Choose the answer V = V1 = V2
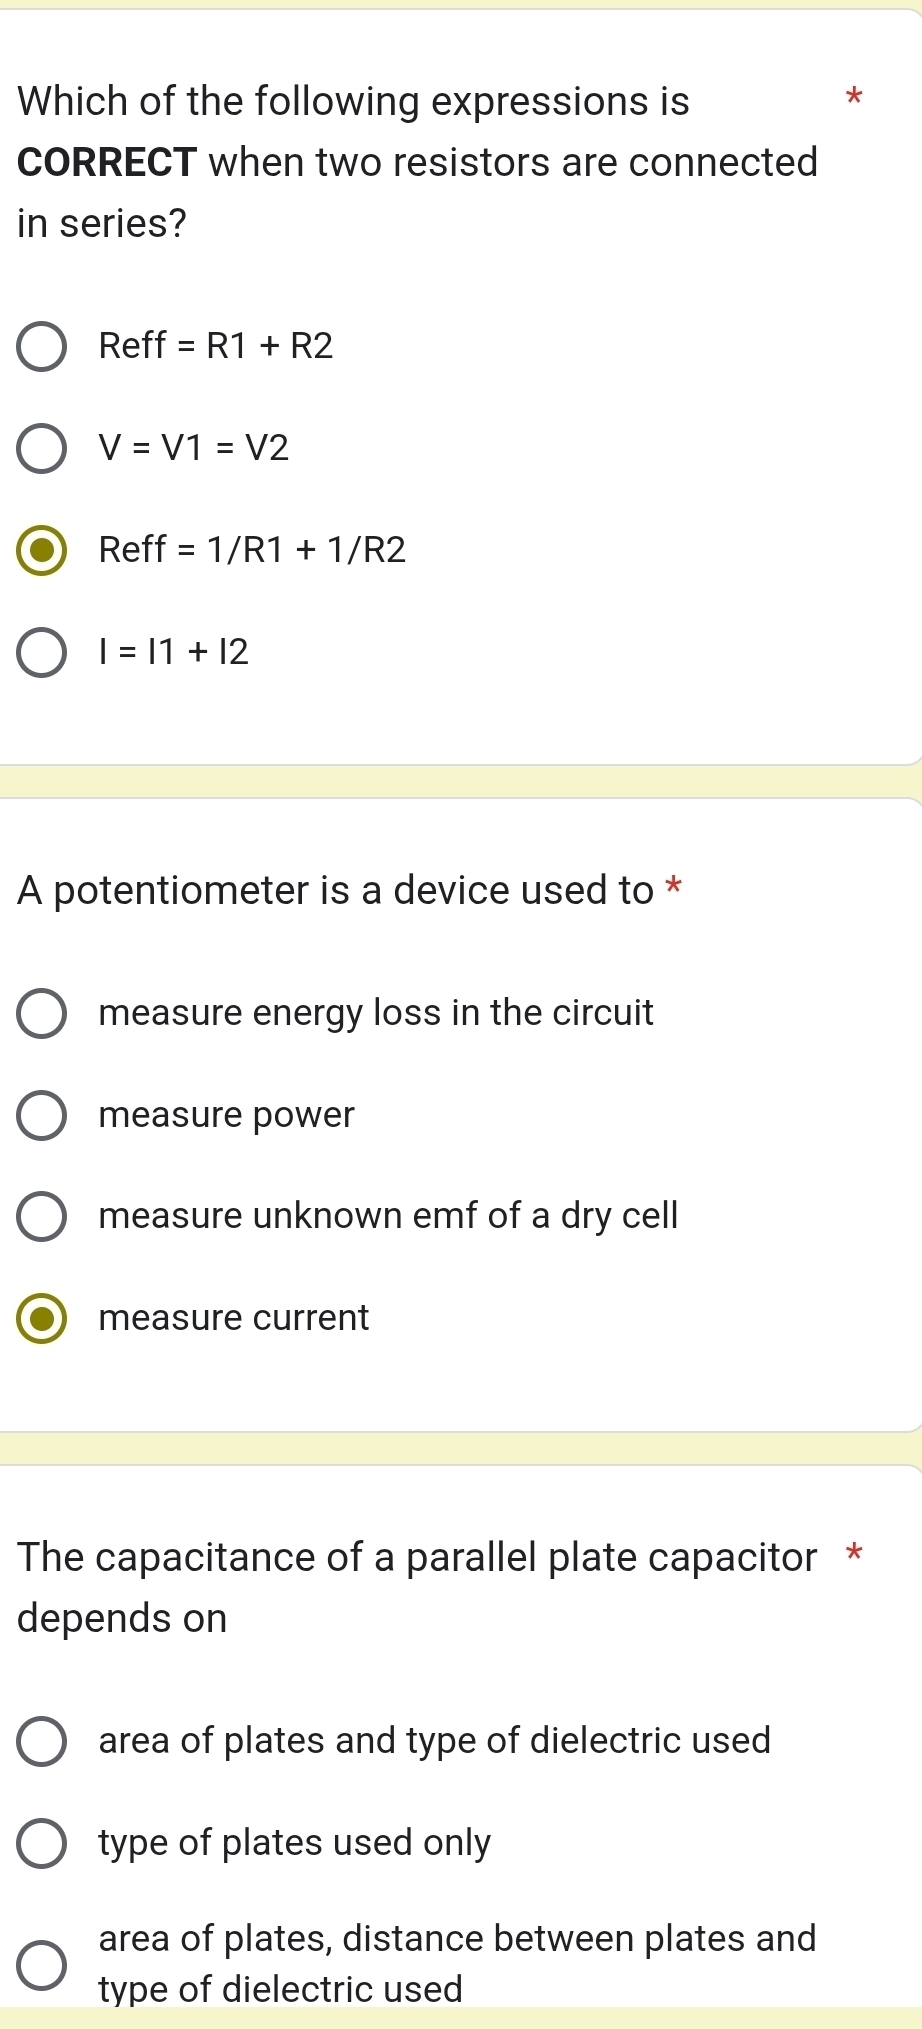Viewport: 922px width, 2029px height. coord(42,449)
